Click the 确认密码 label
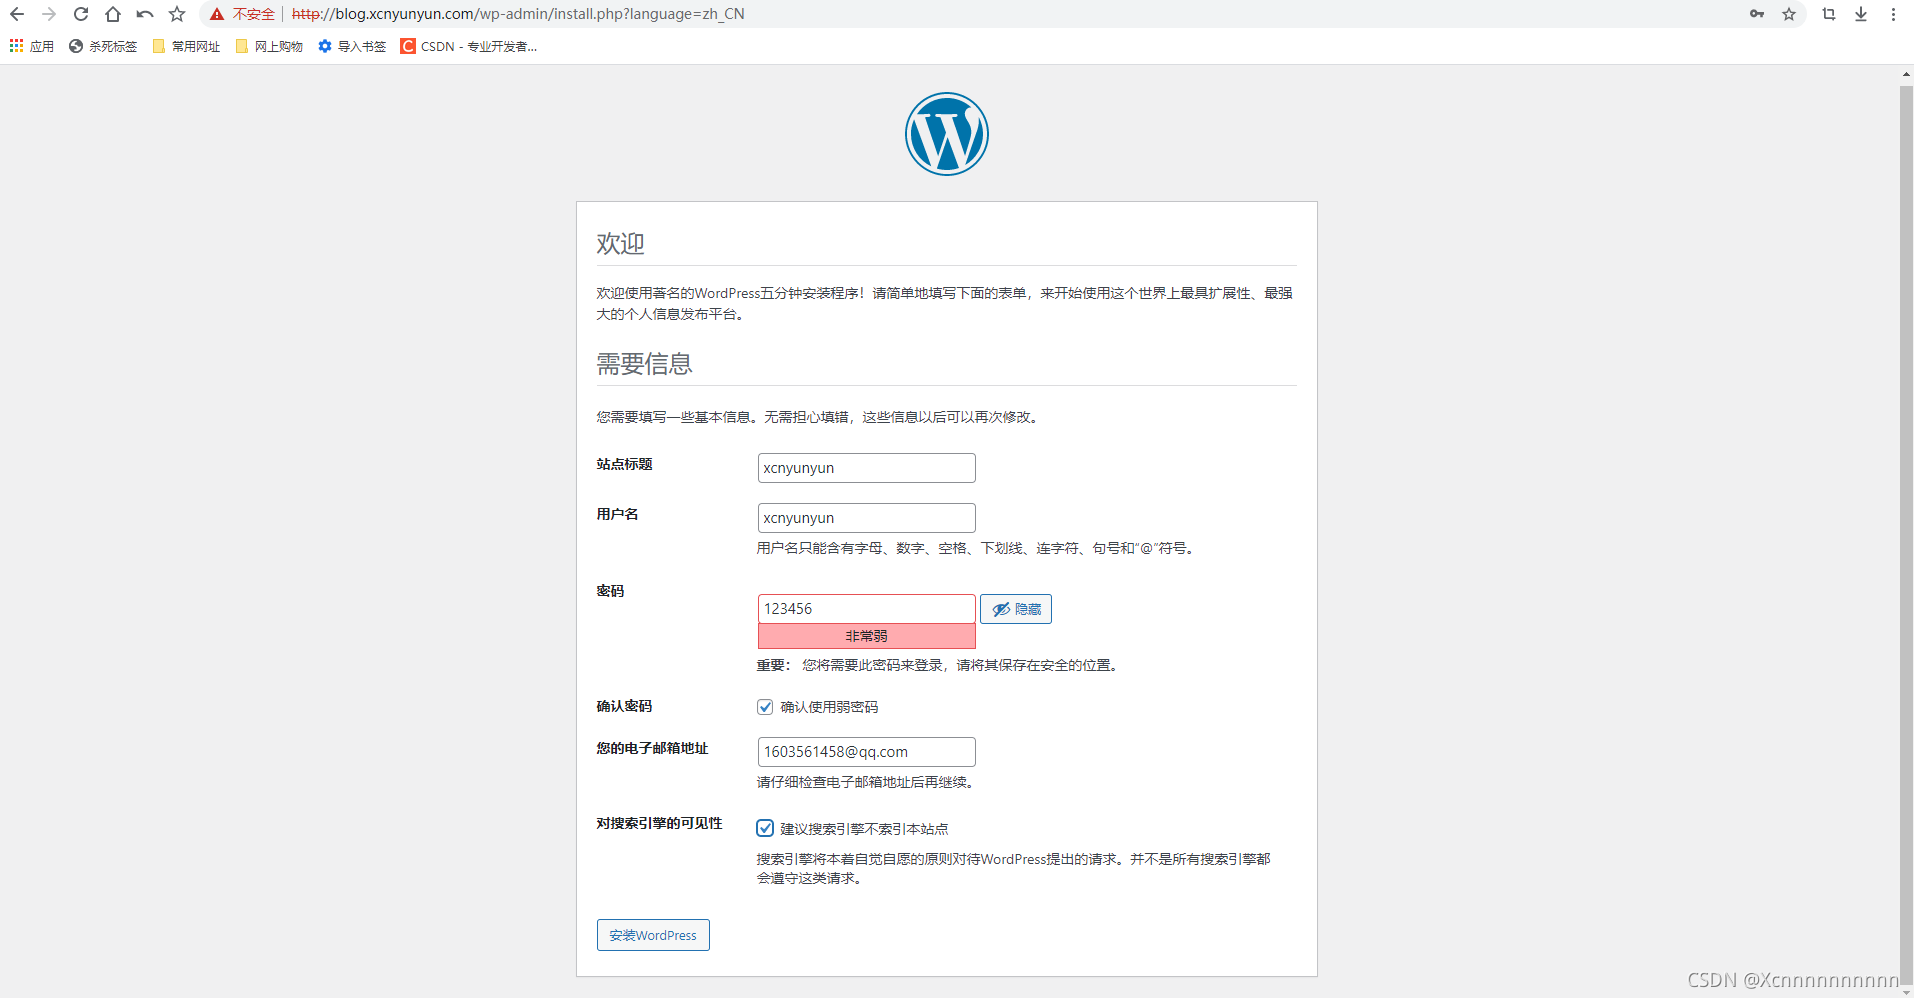 pos(625,706)
